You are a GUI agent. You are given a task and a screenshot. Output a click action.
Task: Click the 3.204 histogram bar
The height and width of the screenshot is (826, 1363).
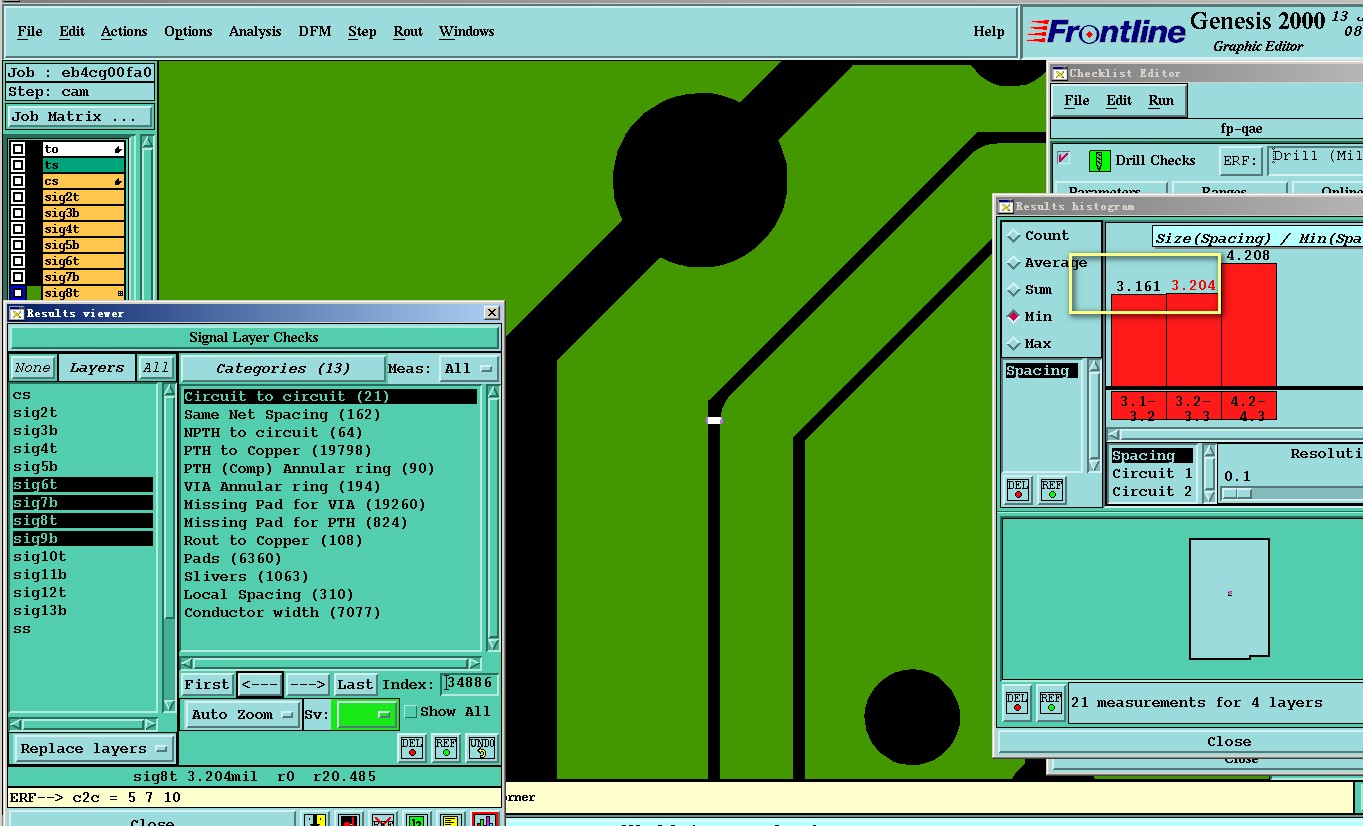tap(1193, 339)
